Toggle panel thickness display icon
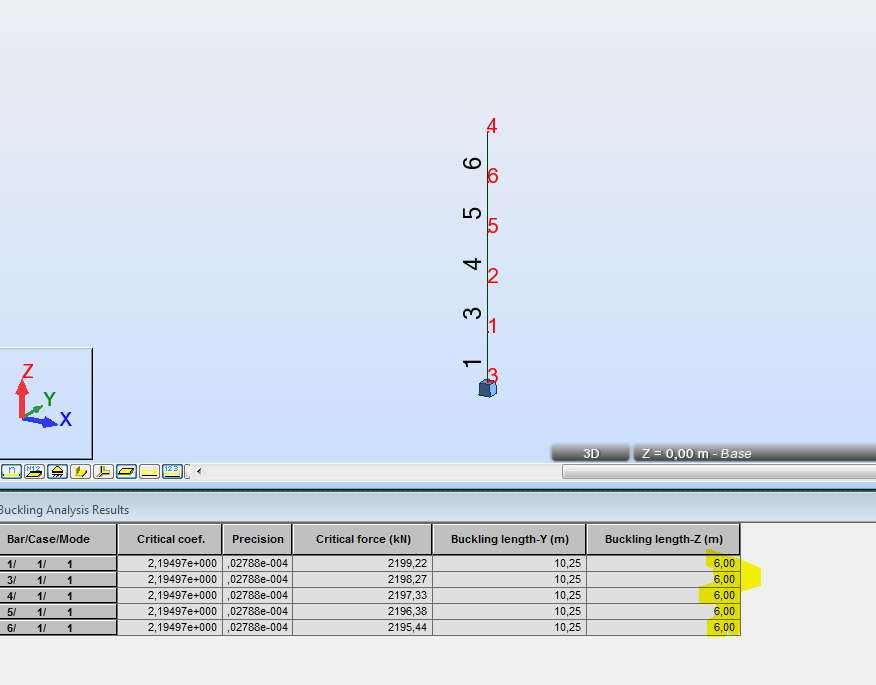The image size is (876, 685). (x=126, y=472)
